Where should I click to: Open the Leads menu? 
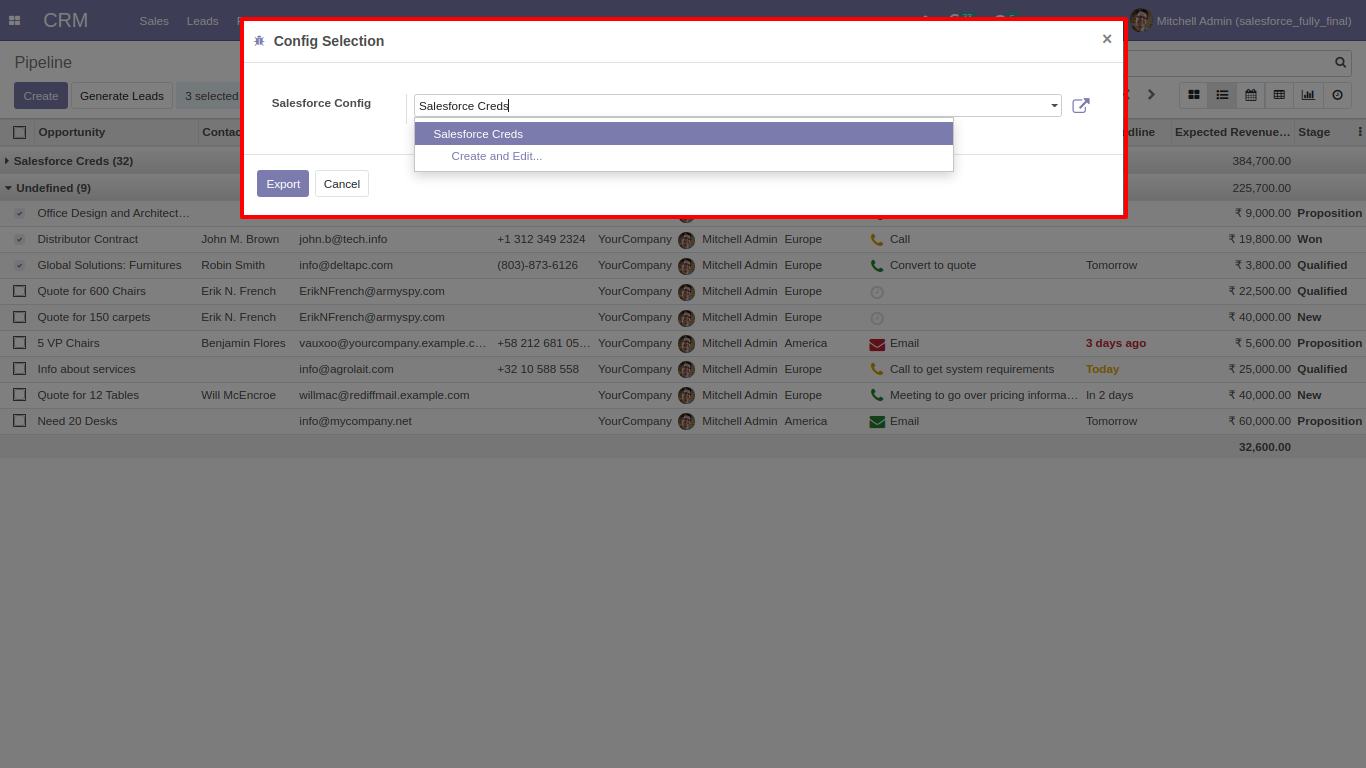(202, 21)
